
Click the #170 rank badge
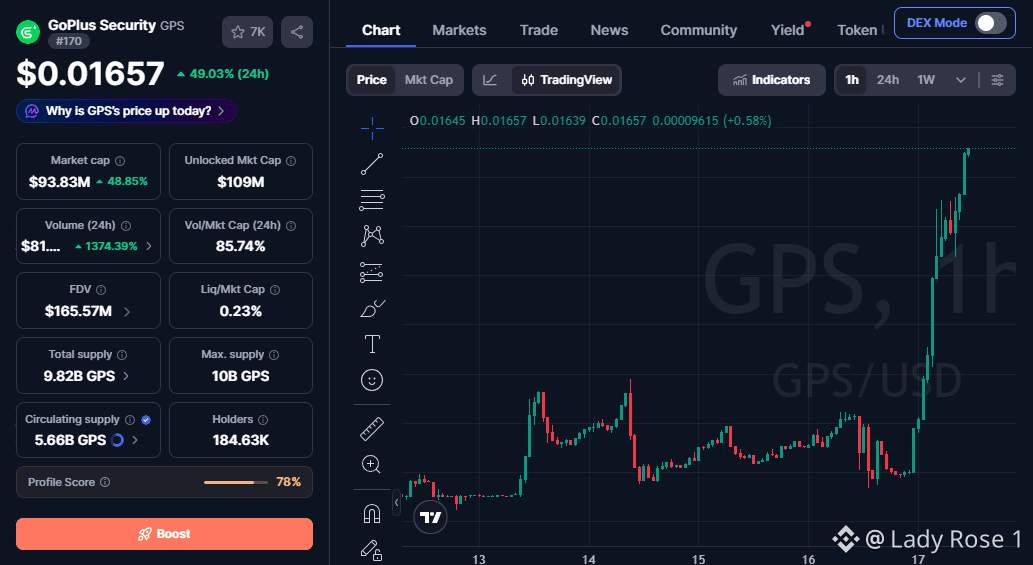coord(69,41)
